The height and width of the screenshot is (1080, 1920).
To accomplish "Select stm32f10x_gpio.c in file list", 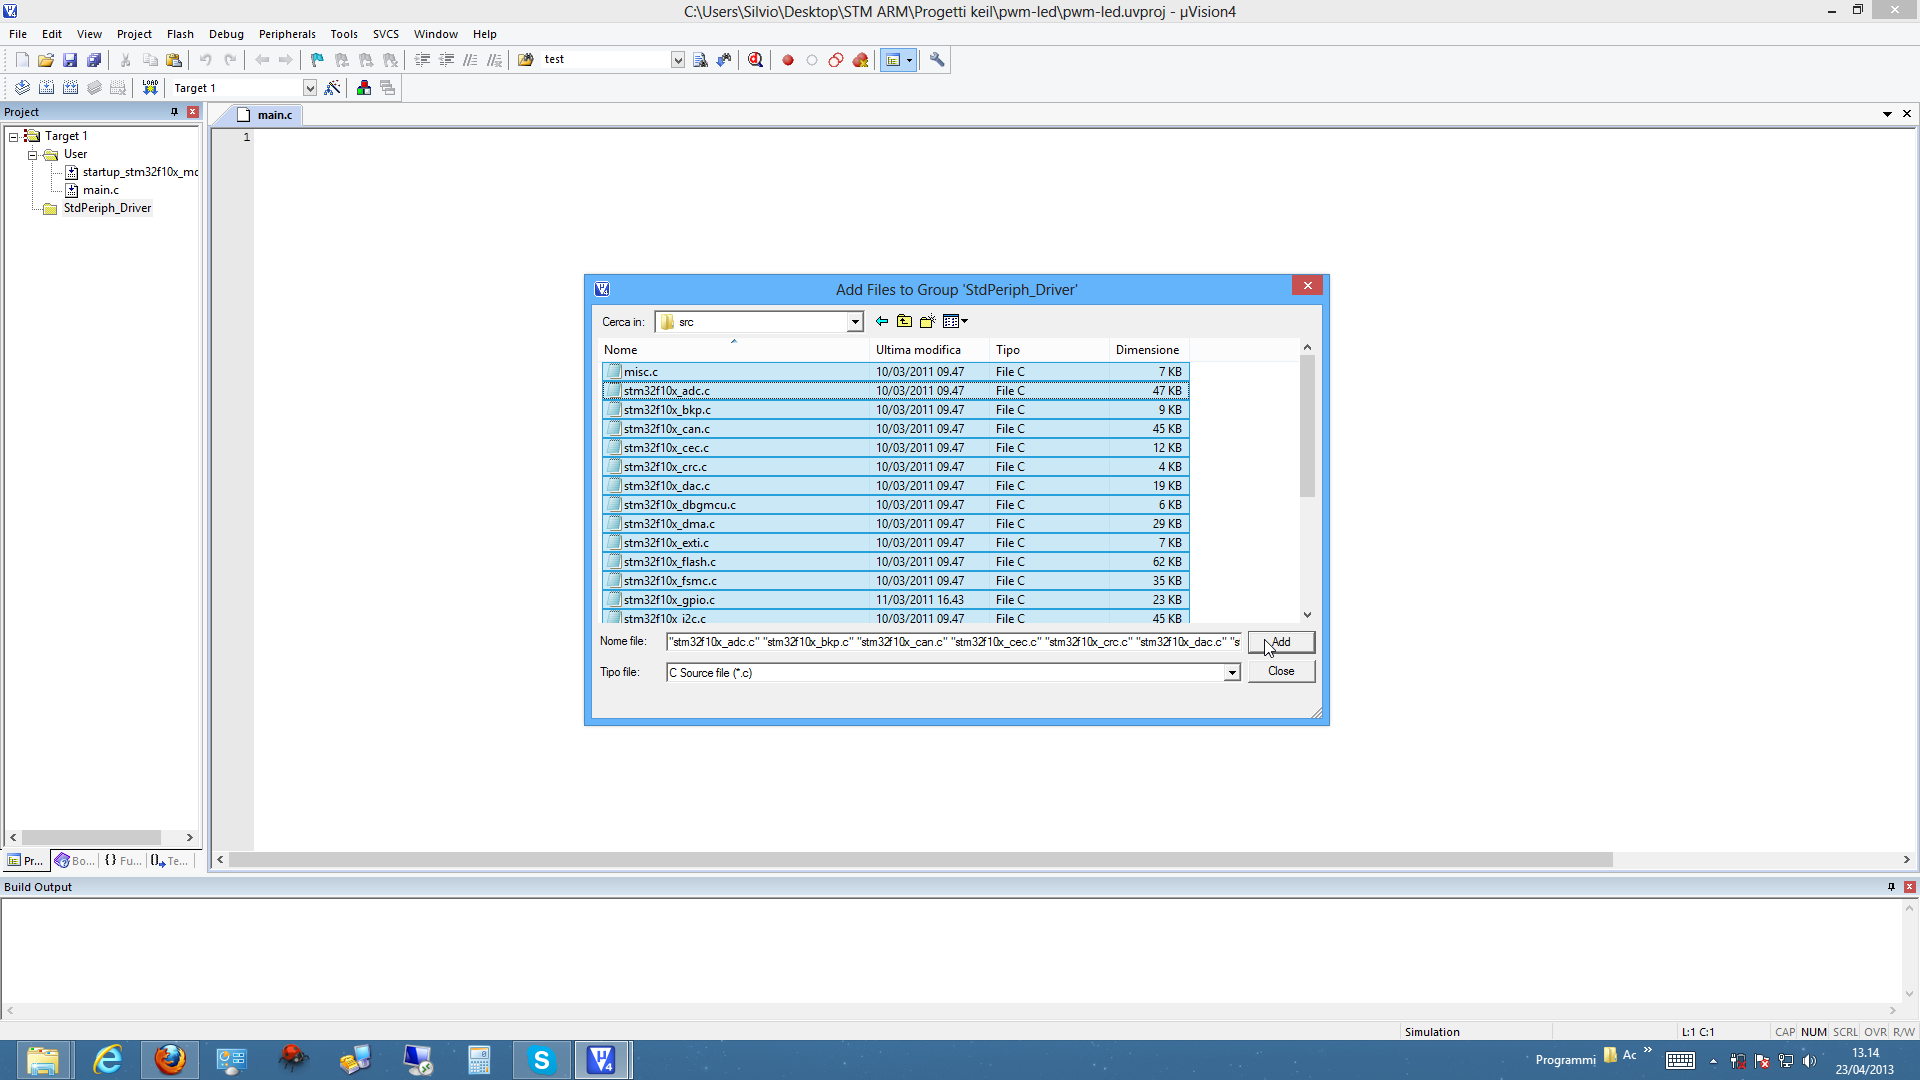I will coord(669,600).
